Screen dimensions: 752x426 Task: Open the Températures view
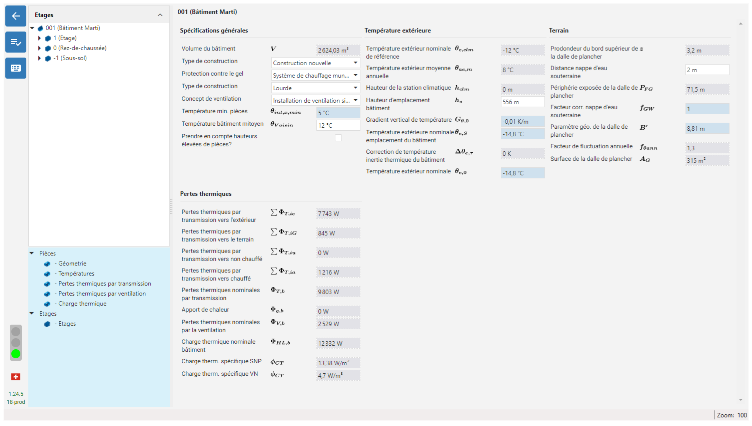pyautogui.click(x=74, y=273)
